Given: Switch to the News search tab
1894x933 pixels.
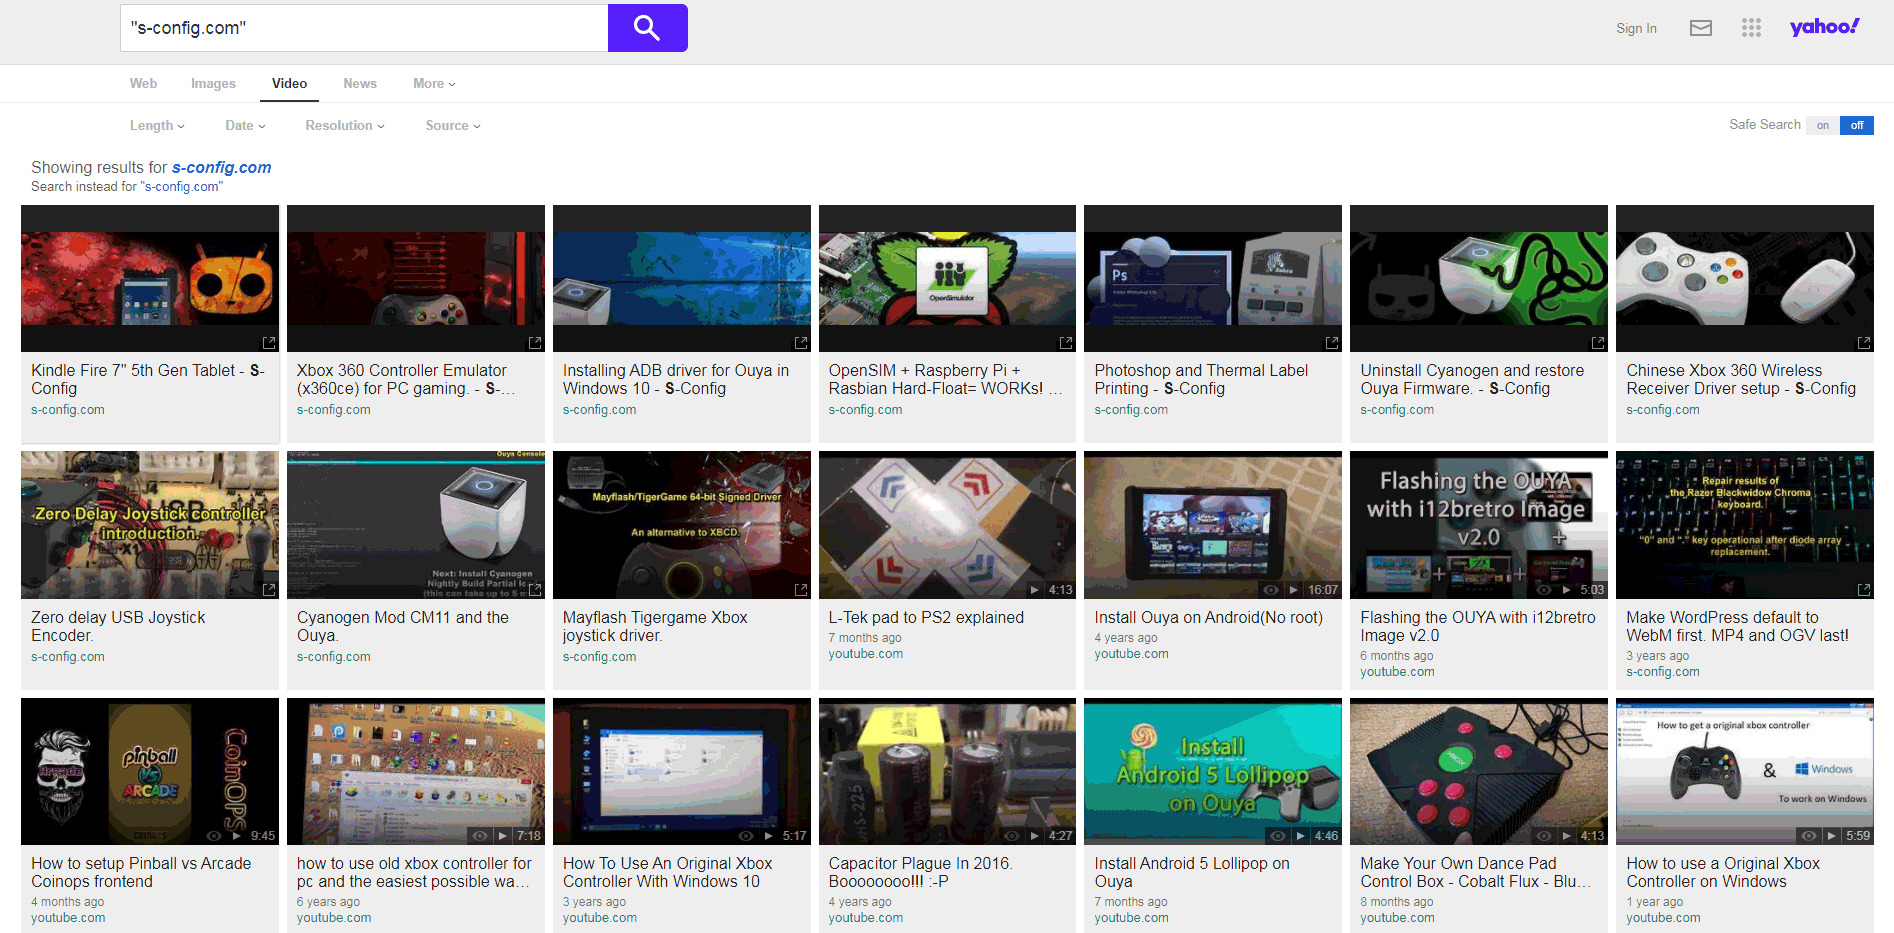Looking at the screenshot, I should tap(360, 84).
